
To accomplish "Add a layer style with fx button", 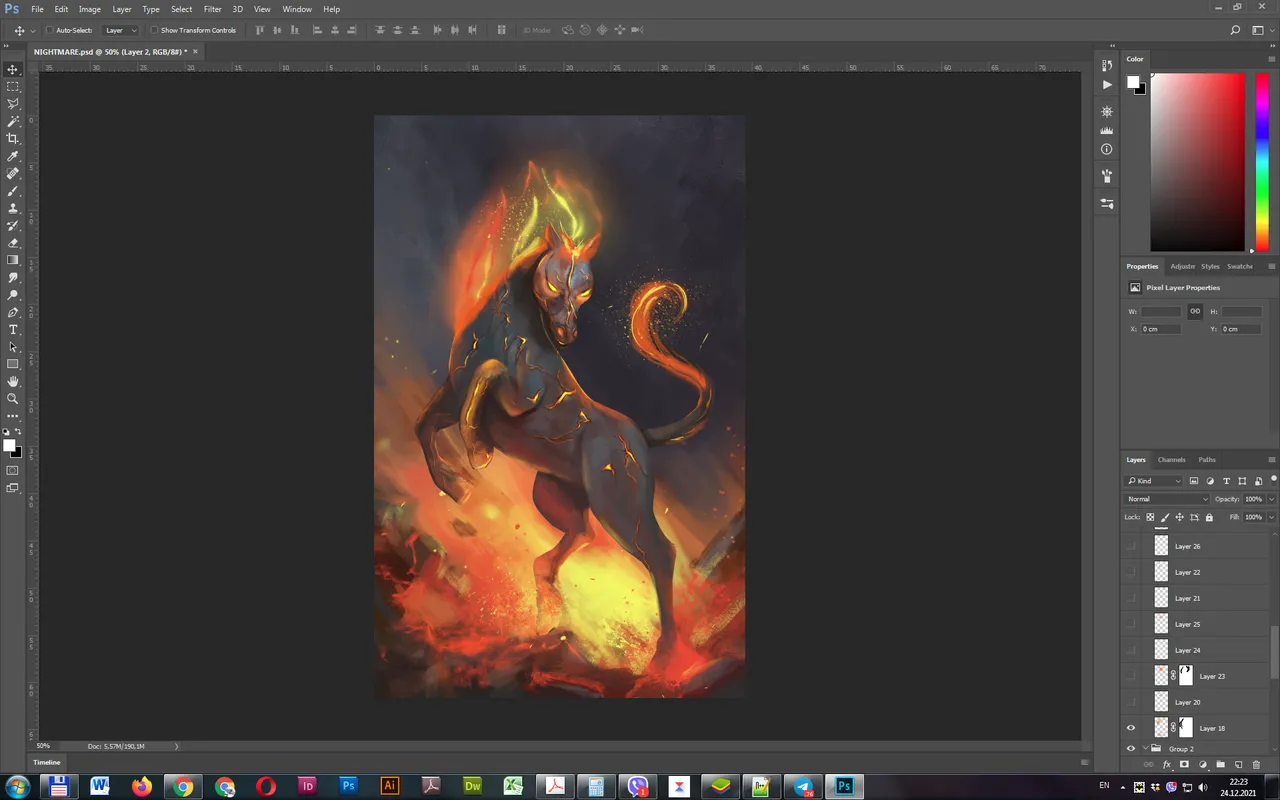I will pyautogui.click(x=1167, y=765).
